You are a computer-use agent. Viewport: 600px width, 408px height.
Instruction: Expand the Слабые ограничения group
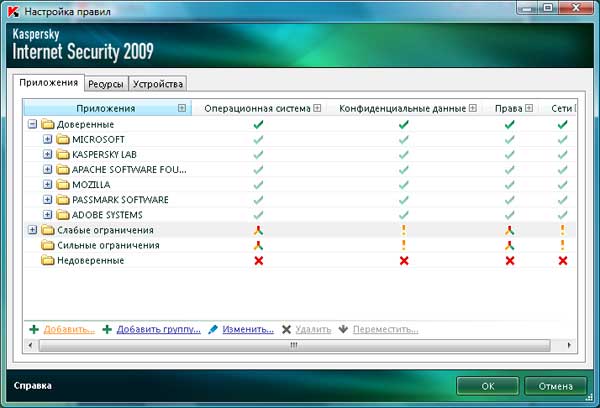[x=33, y=230]
